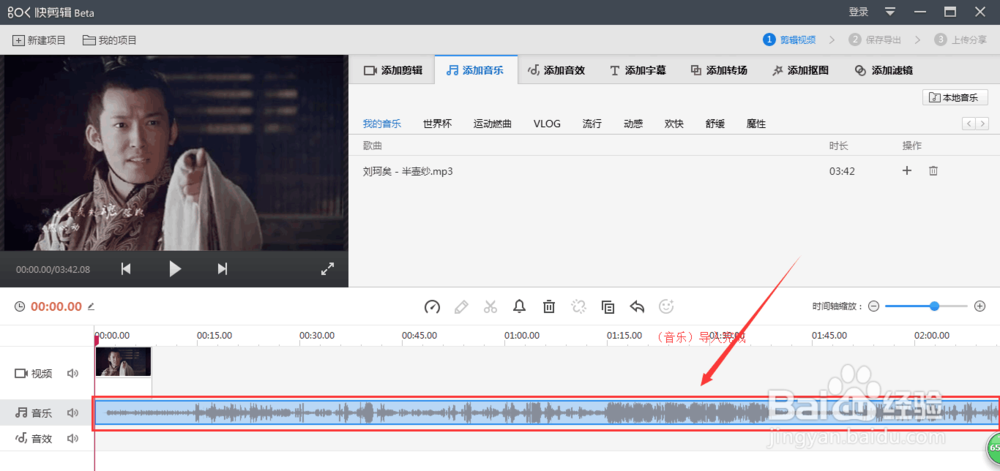Open the title bar dropdown menu arrow
The height and width of the screenshot is (471, 1000).
[x=890, y=11]
